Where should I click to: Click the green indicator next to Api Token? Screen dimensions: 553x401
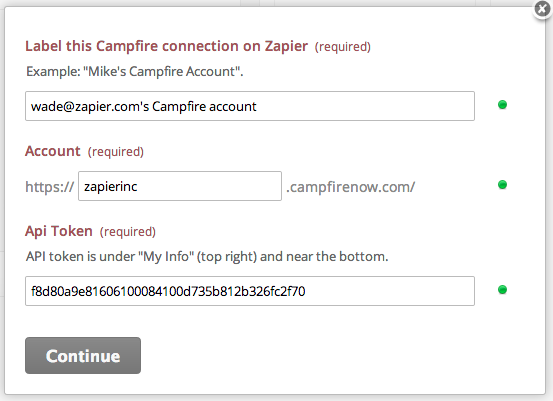[502, 290]
